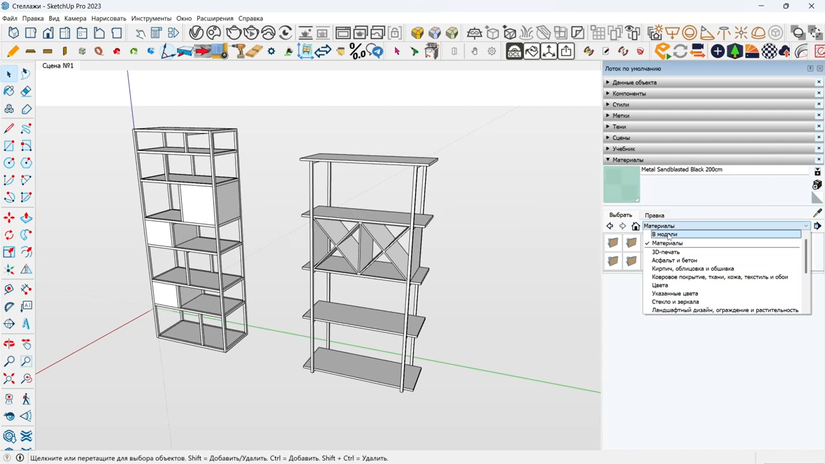Screen dimensions: 825x464
Task: Switch to Iso view cube icon
Action: point(14,33)
